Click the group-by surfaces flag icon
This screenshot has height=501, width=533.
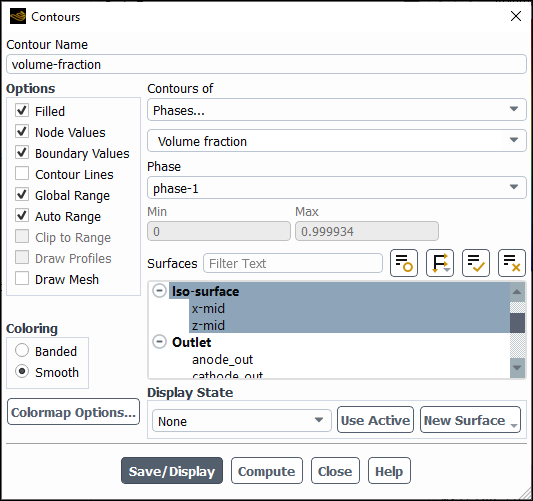pos(440,263)
